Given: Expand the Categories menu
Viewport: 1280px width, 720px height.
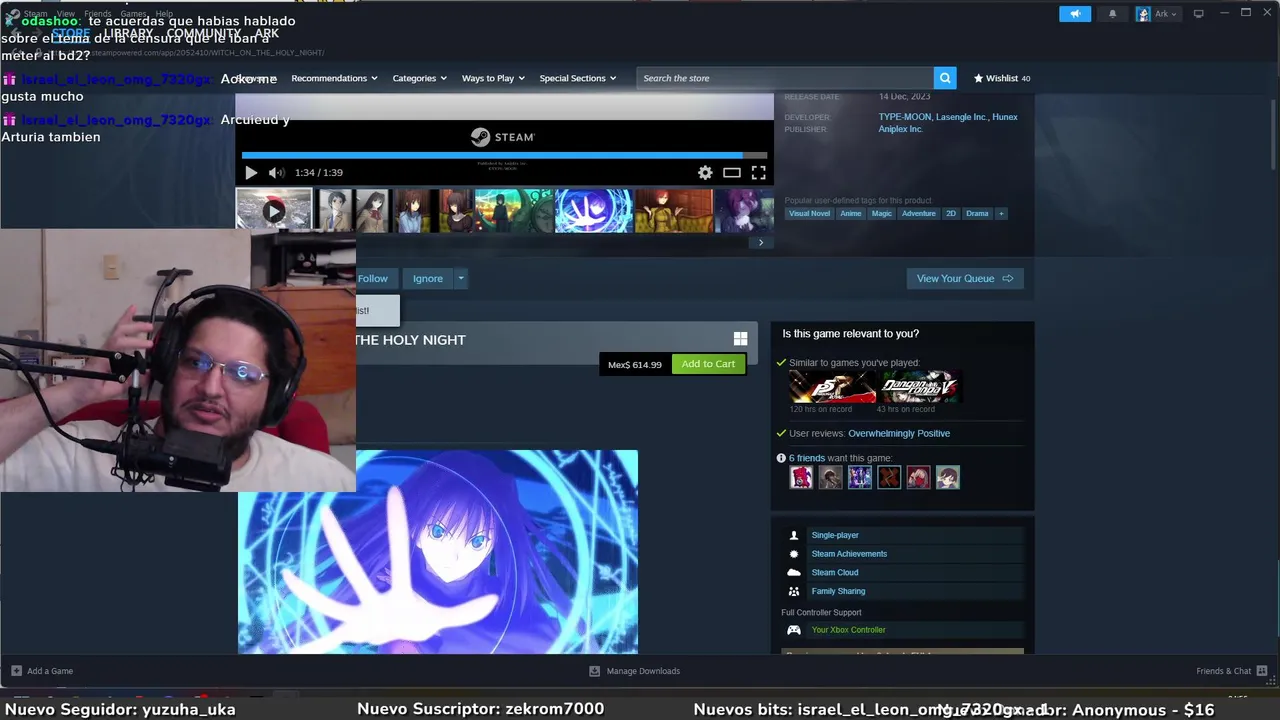Looking at the screenshot, I should (419, 78).
